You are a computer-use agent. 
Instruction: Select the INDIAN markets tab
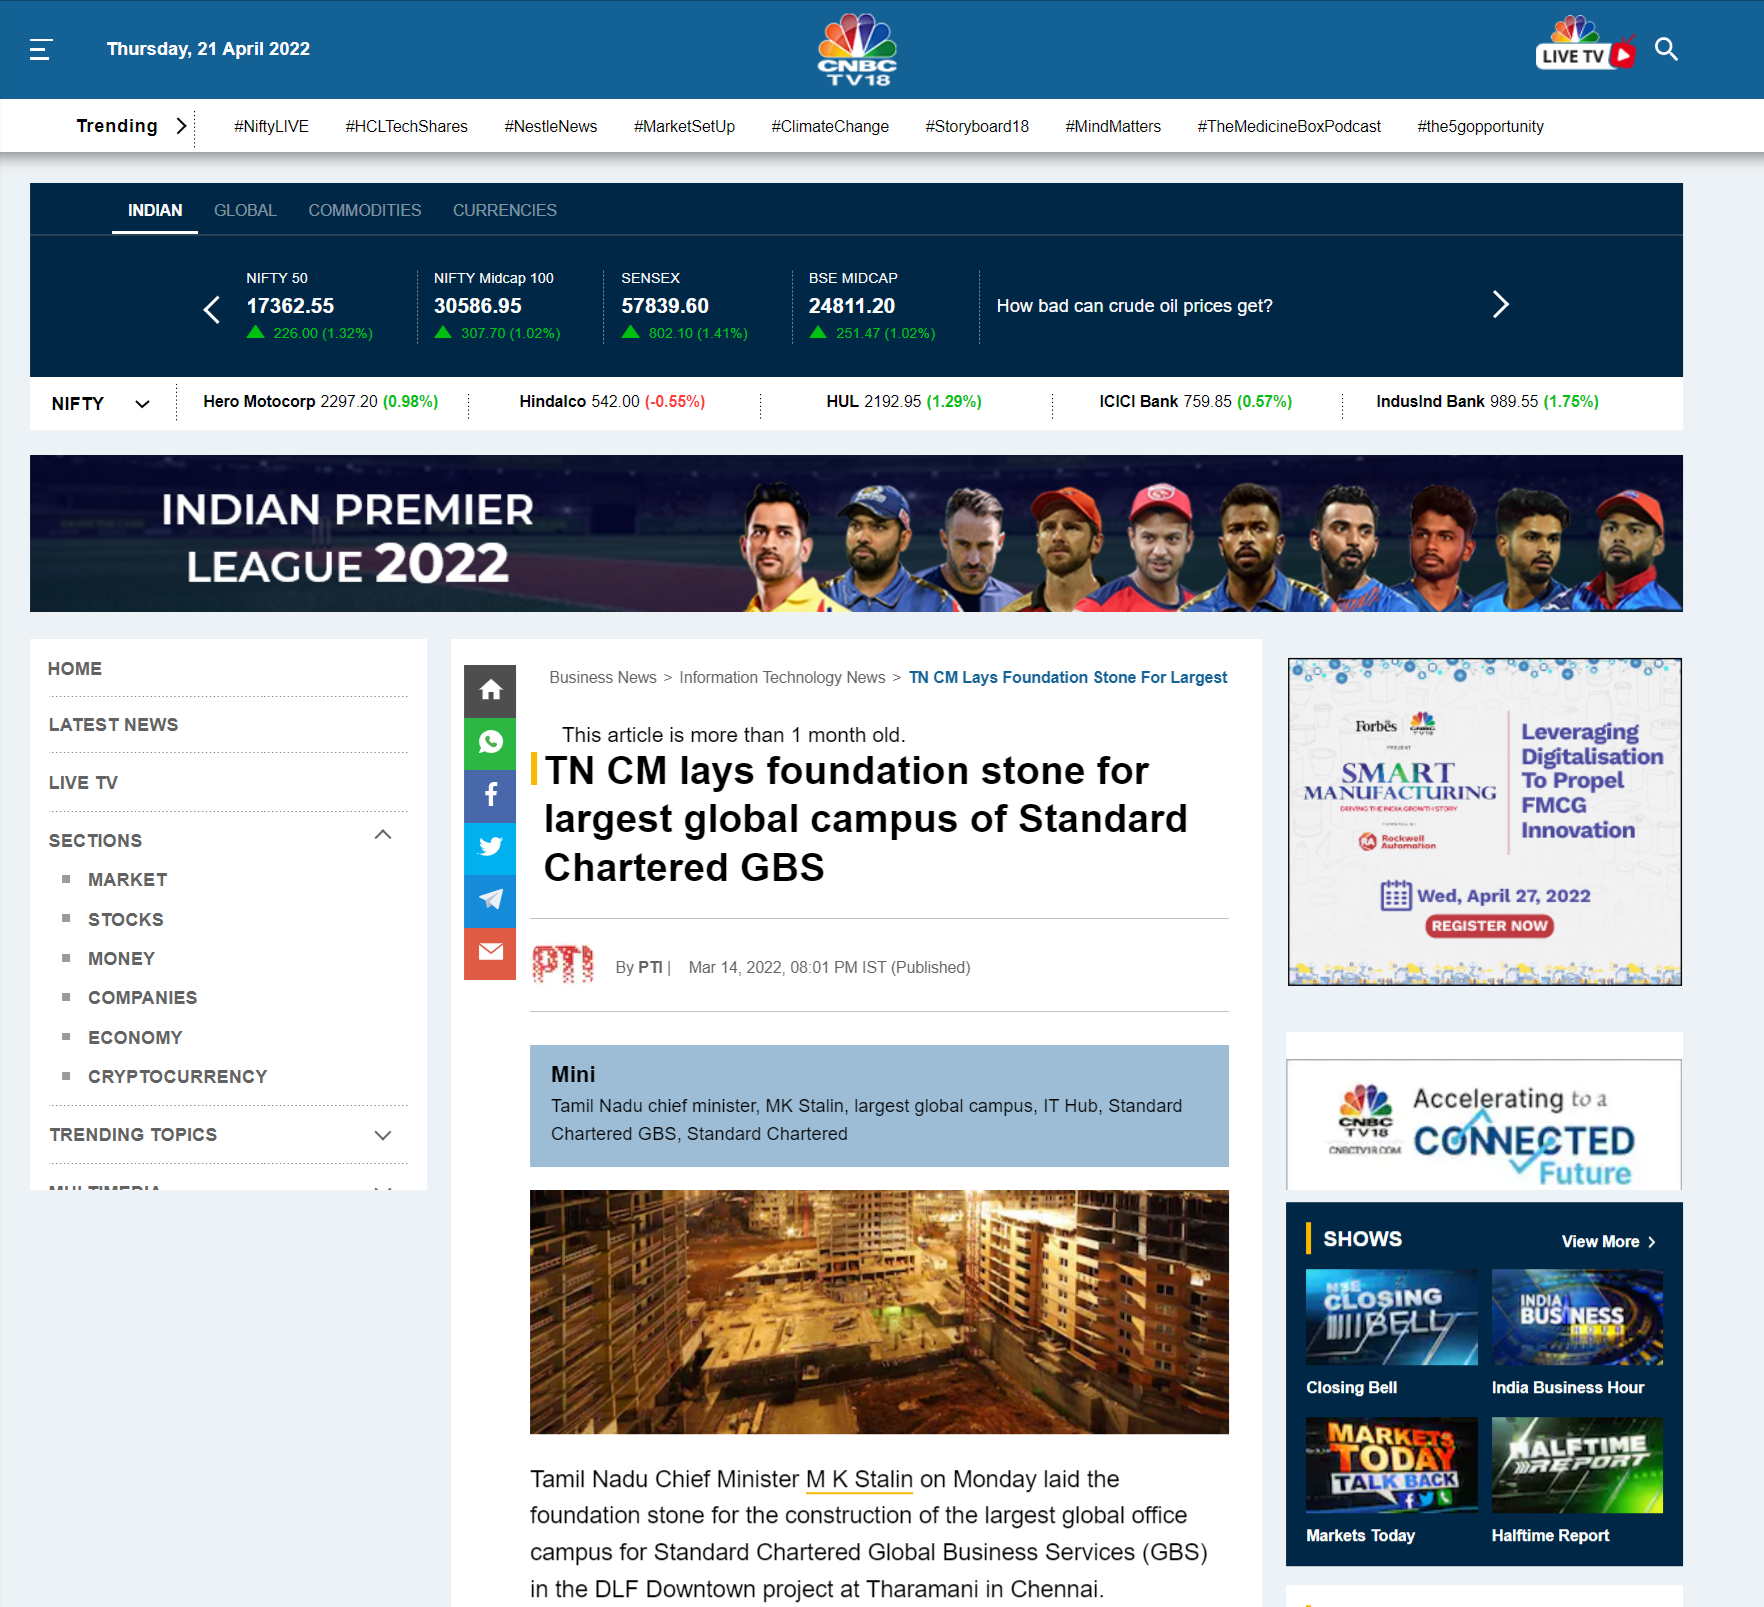155,210
